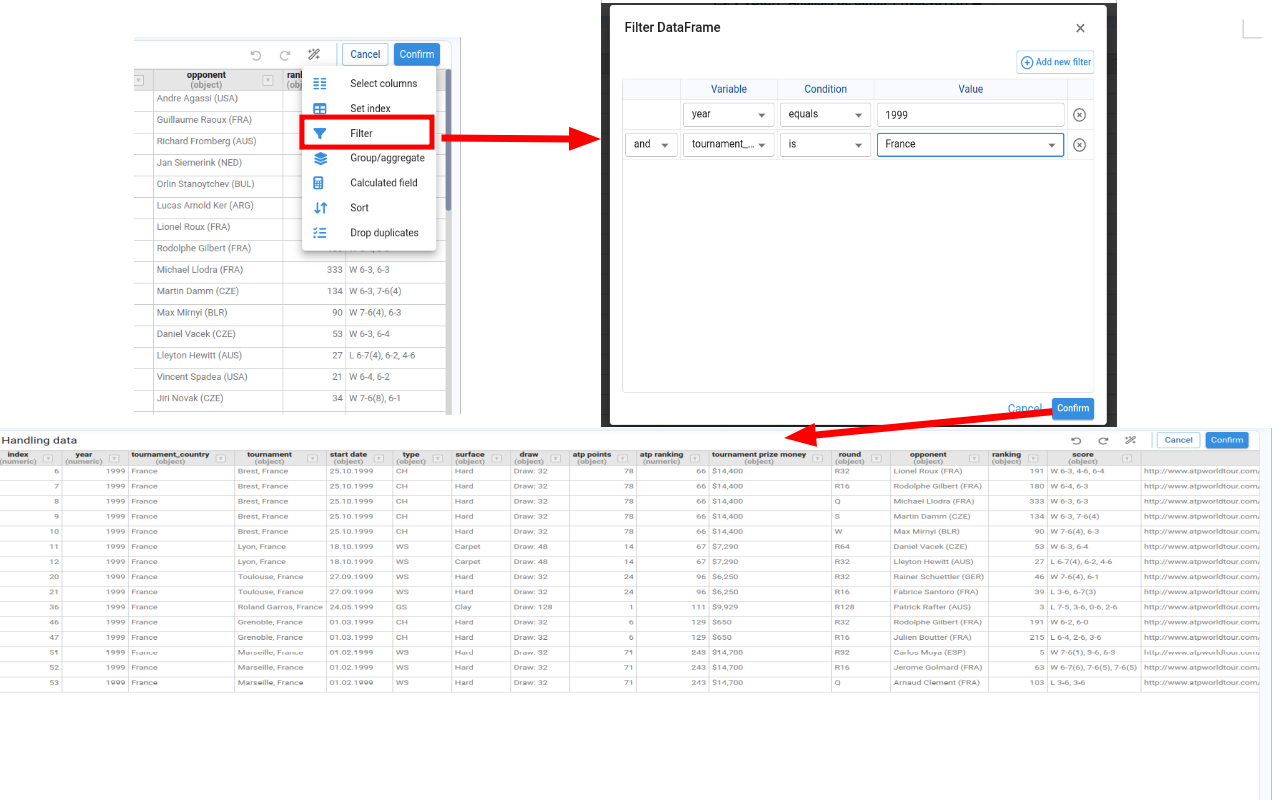Click the Calculated field calculator icon

click(320, 183)
